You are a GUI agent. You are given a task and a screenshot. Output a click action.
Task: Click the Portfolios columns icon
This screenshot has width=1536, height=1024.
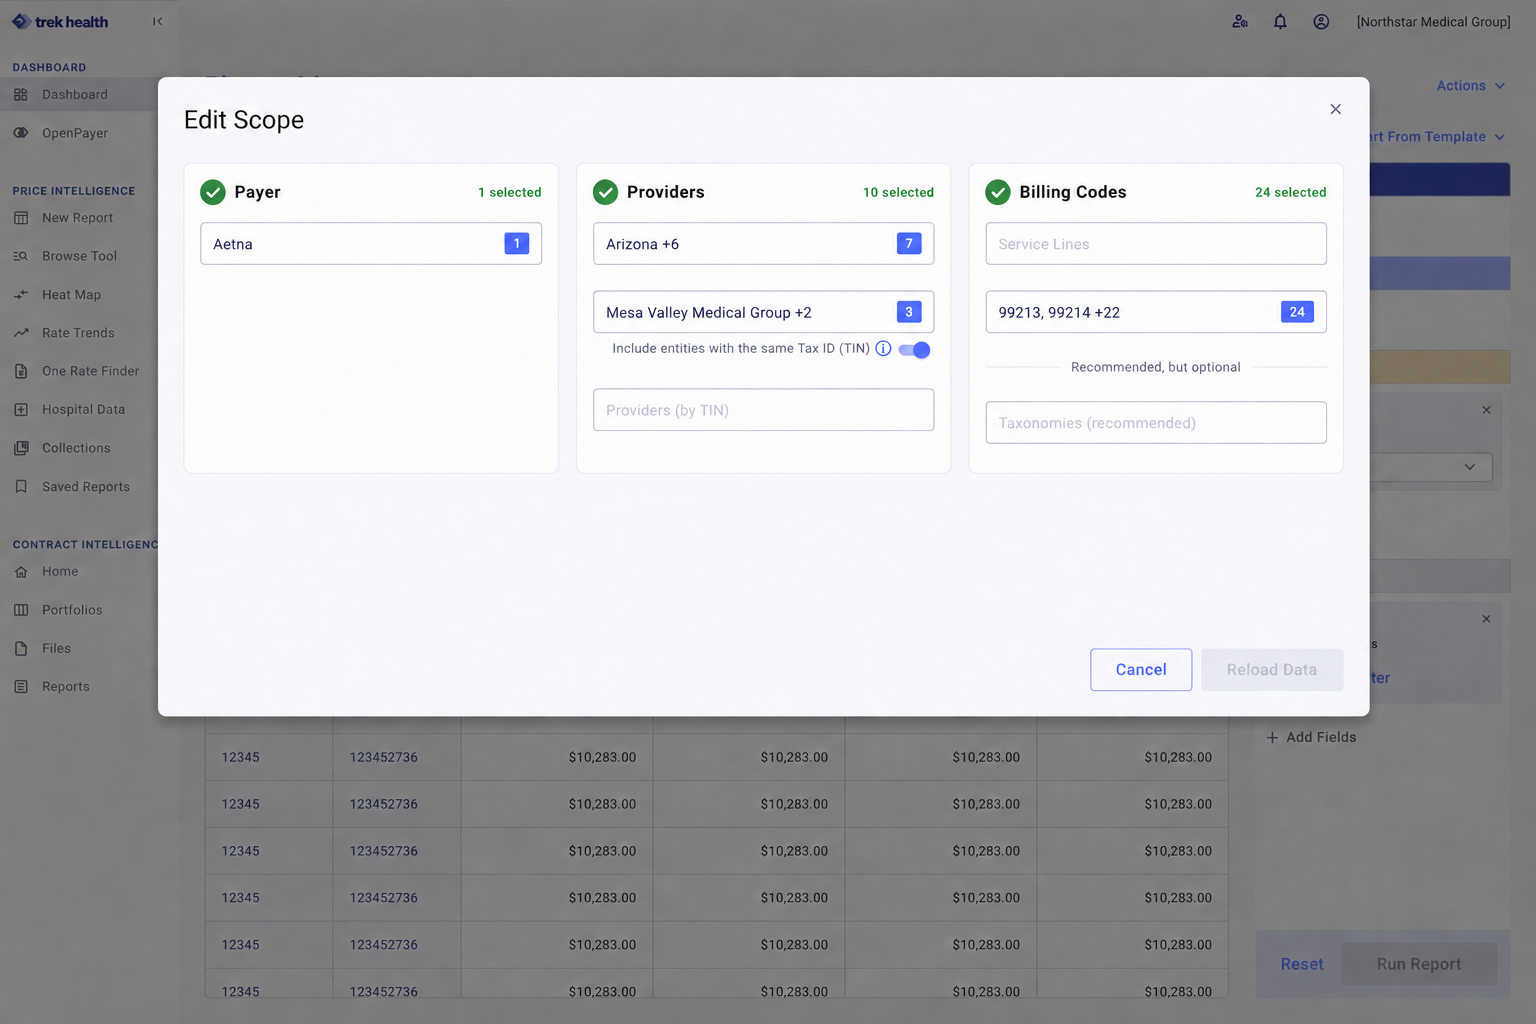(x=21, y=610)
